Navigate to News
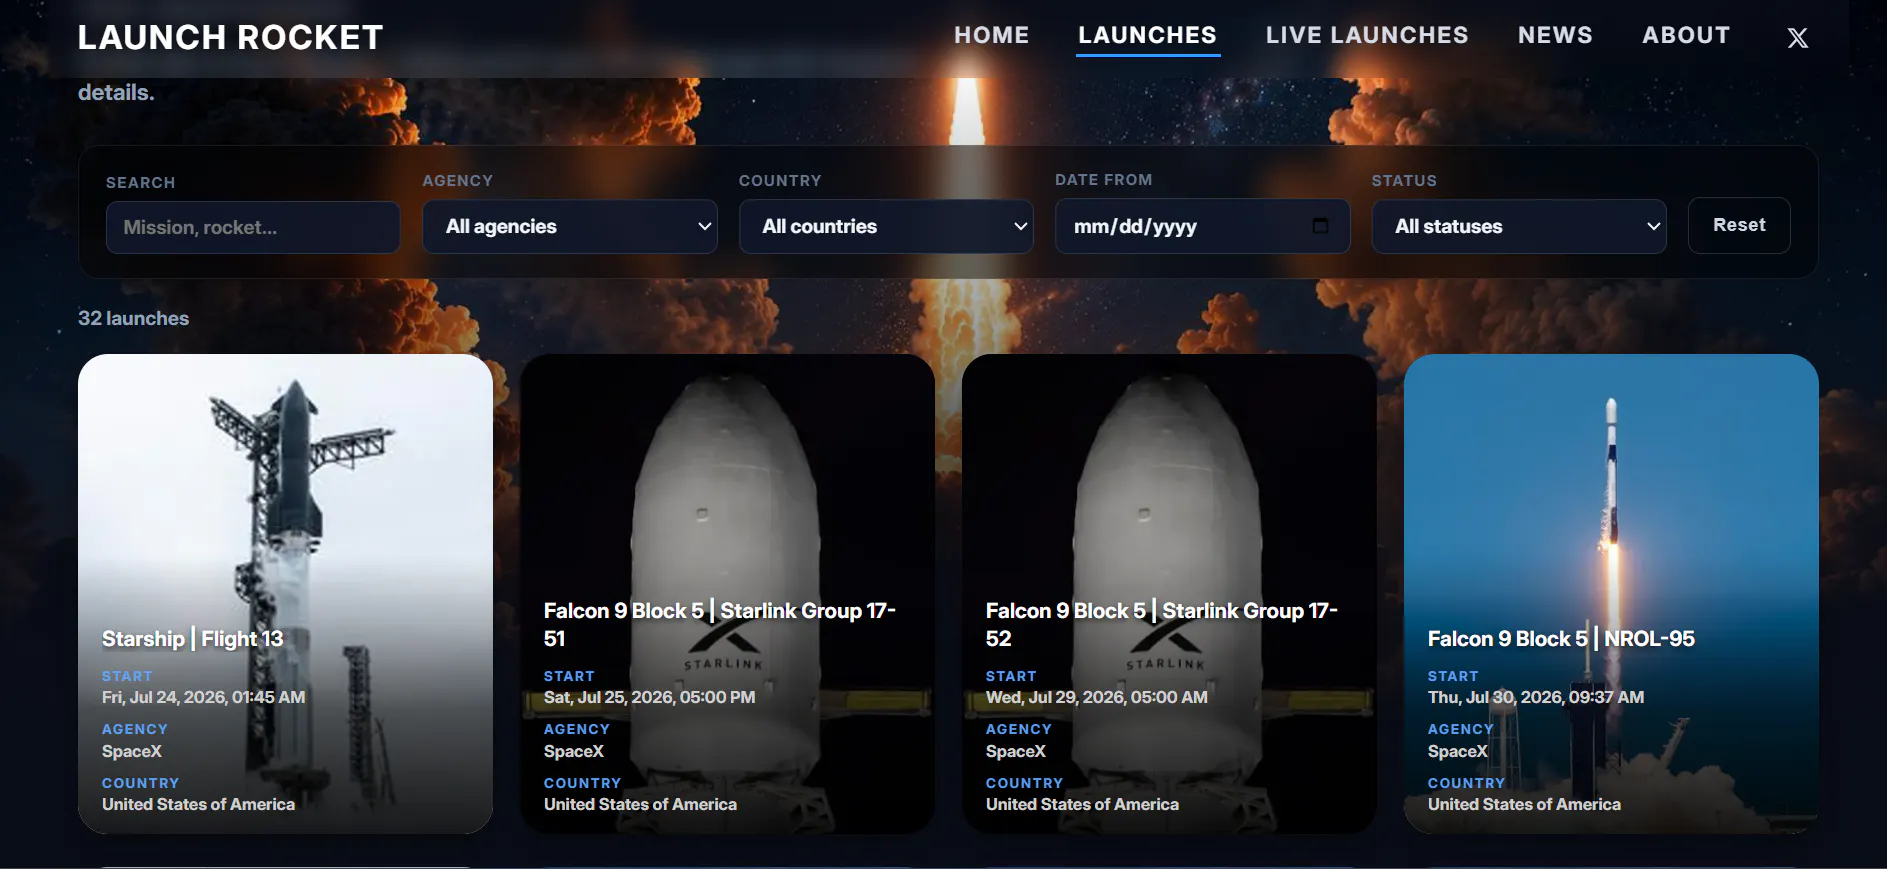The height and width of the screenshot is (869, 1887). 1555,35
